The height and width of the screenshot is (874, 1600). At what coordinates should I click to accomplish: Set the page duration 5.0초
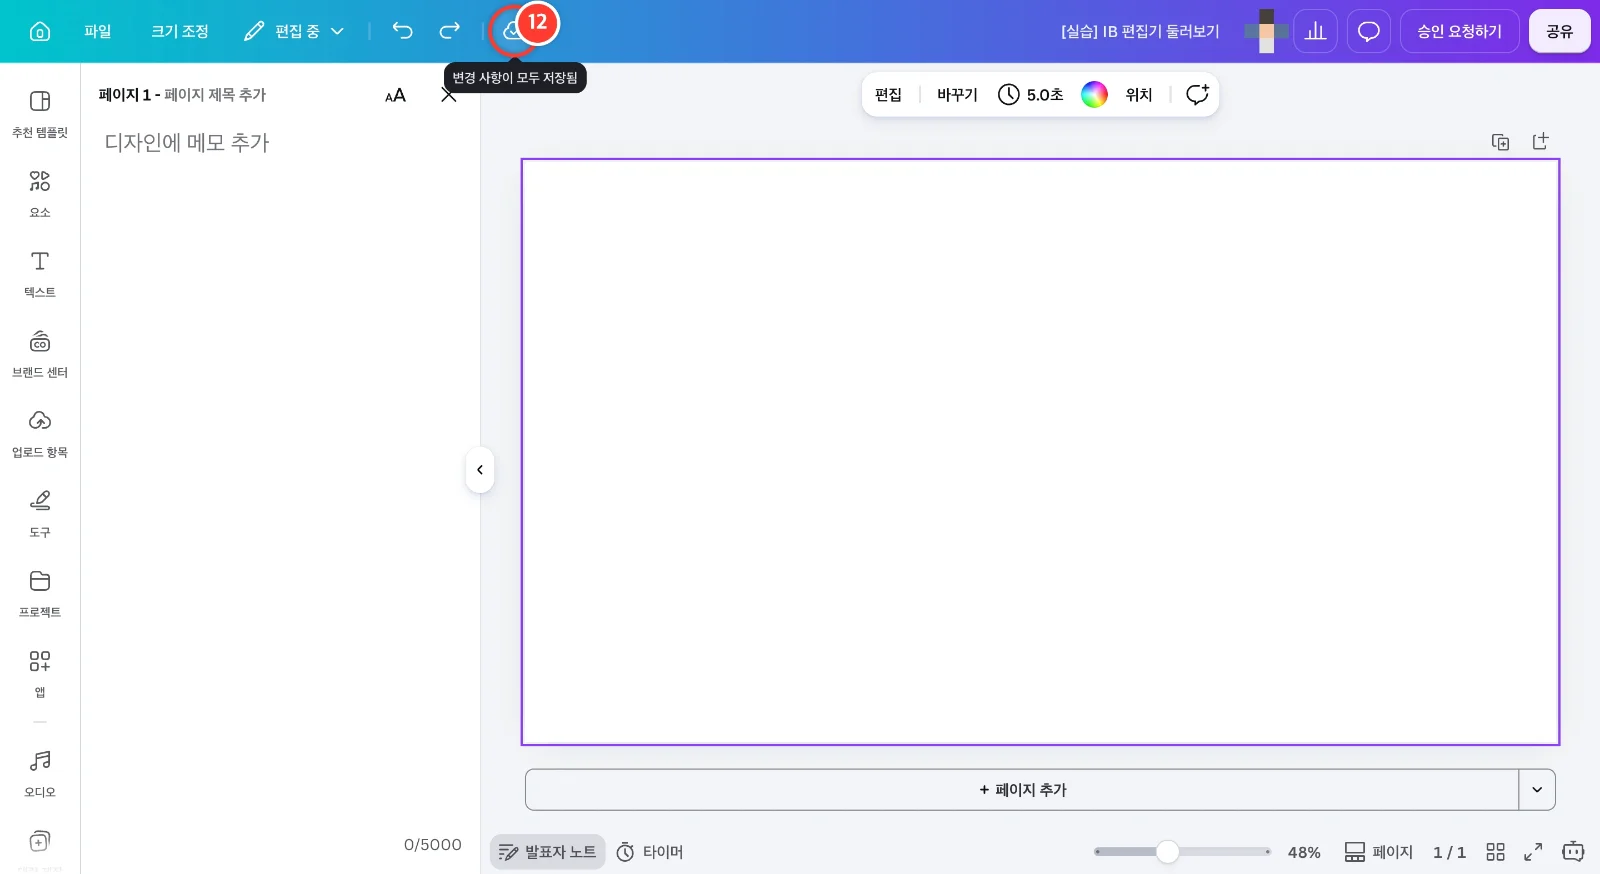coord(1031,95)
